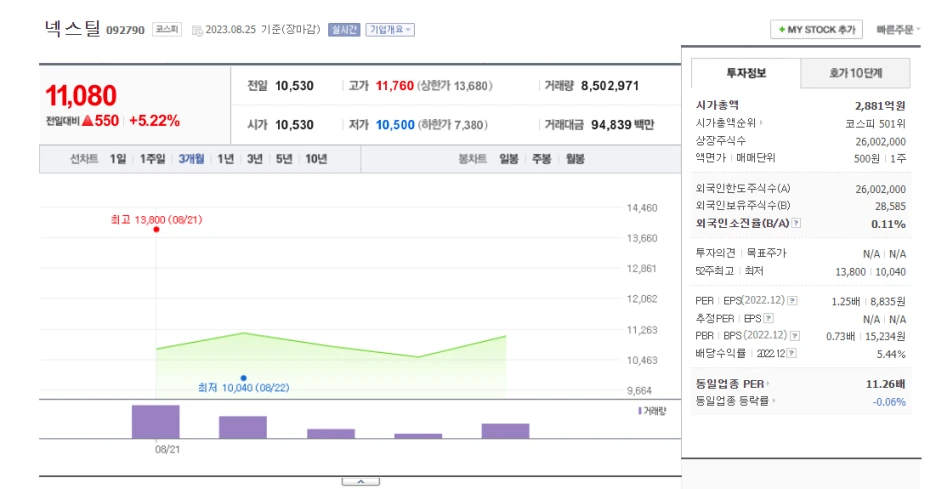
Task: Click the 거래대금 value 94,839 백만
Action: point(623,125)
